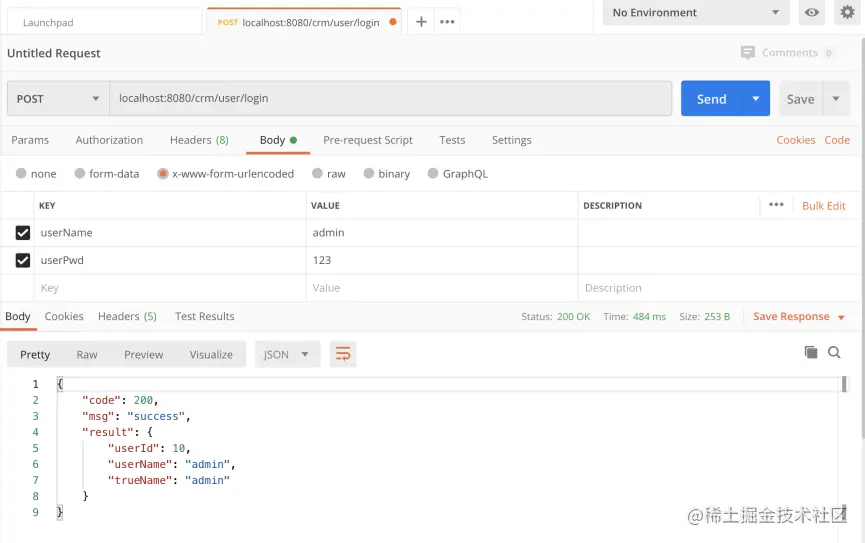Viewport: 865px width, 543px height.
Task: Open the Code snippet link
Action: (837, 140)
